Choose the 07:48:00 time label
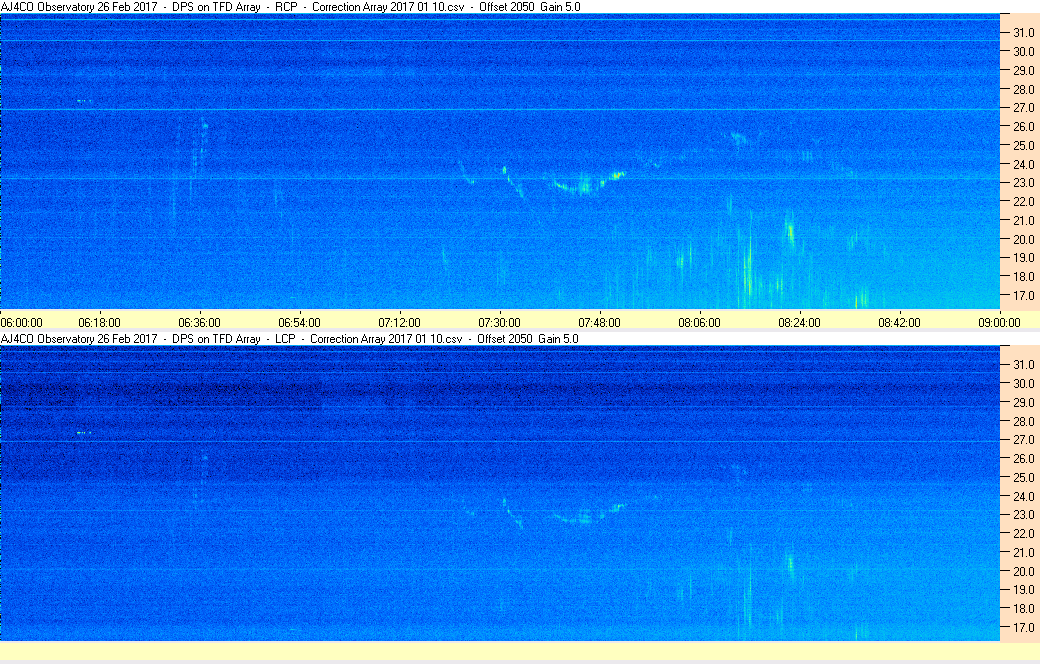 coord(600,322)
